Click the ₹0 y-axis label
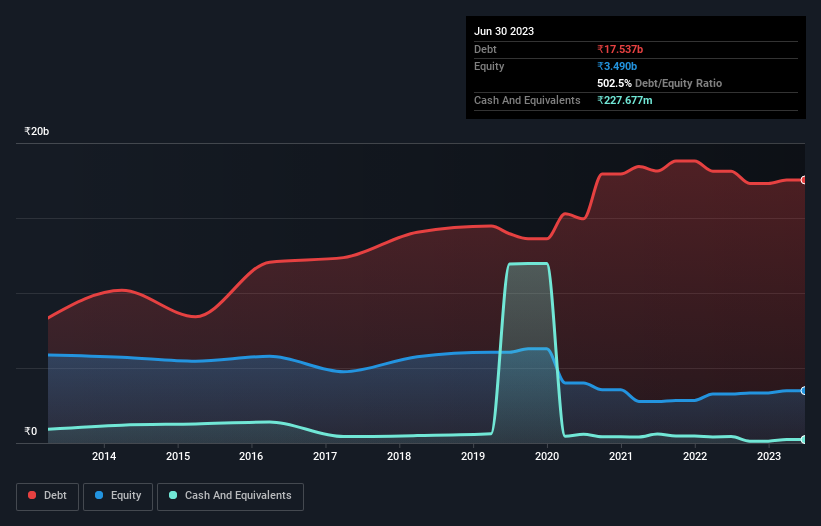Image resolution: width=821 pixels, height=526 pixels. (x=30, y=431)
